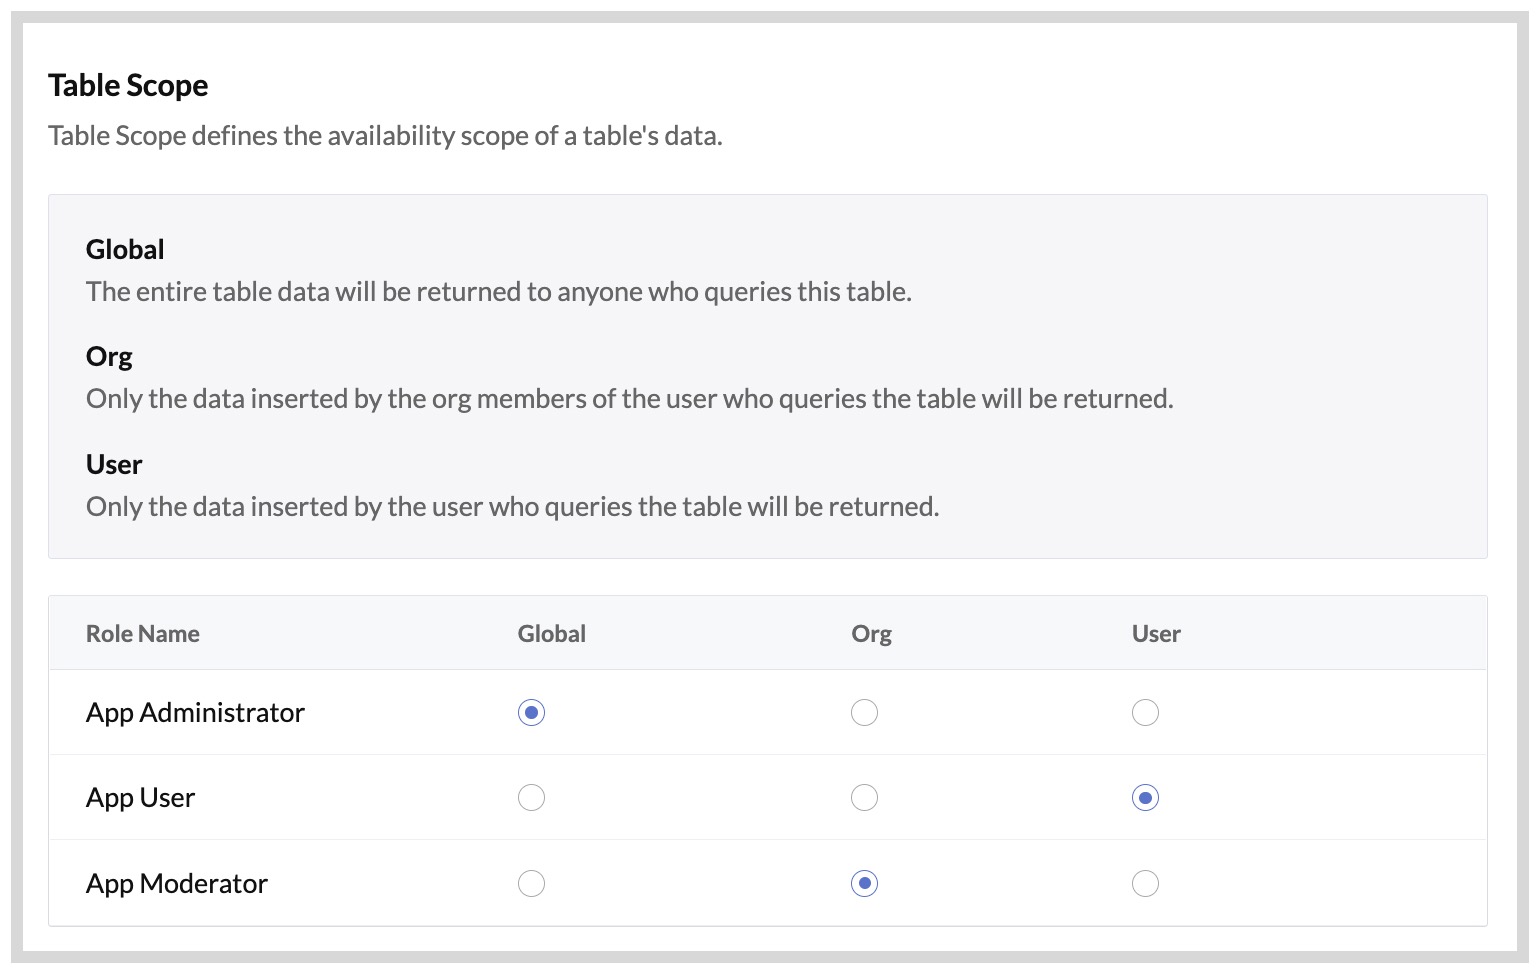Click the Org column header

[871, 633]
